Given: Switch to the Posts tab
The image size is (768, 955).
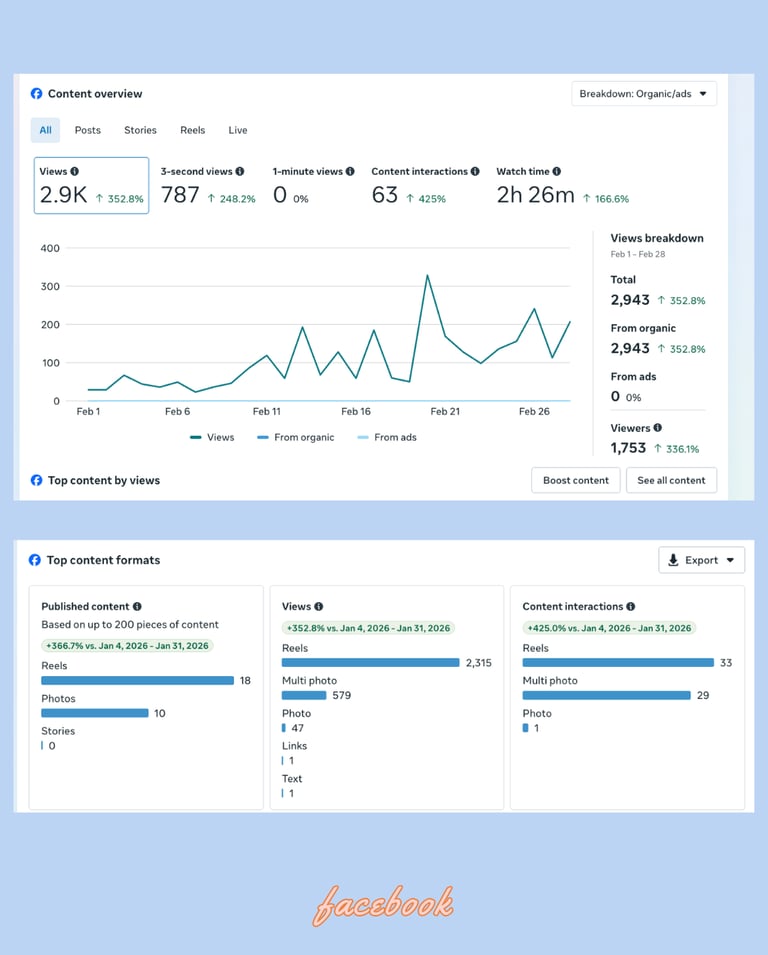Looking at the screenshot, I should tap(88, 130).
